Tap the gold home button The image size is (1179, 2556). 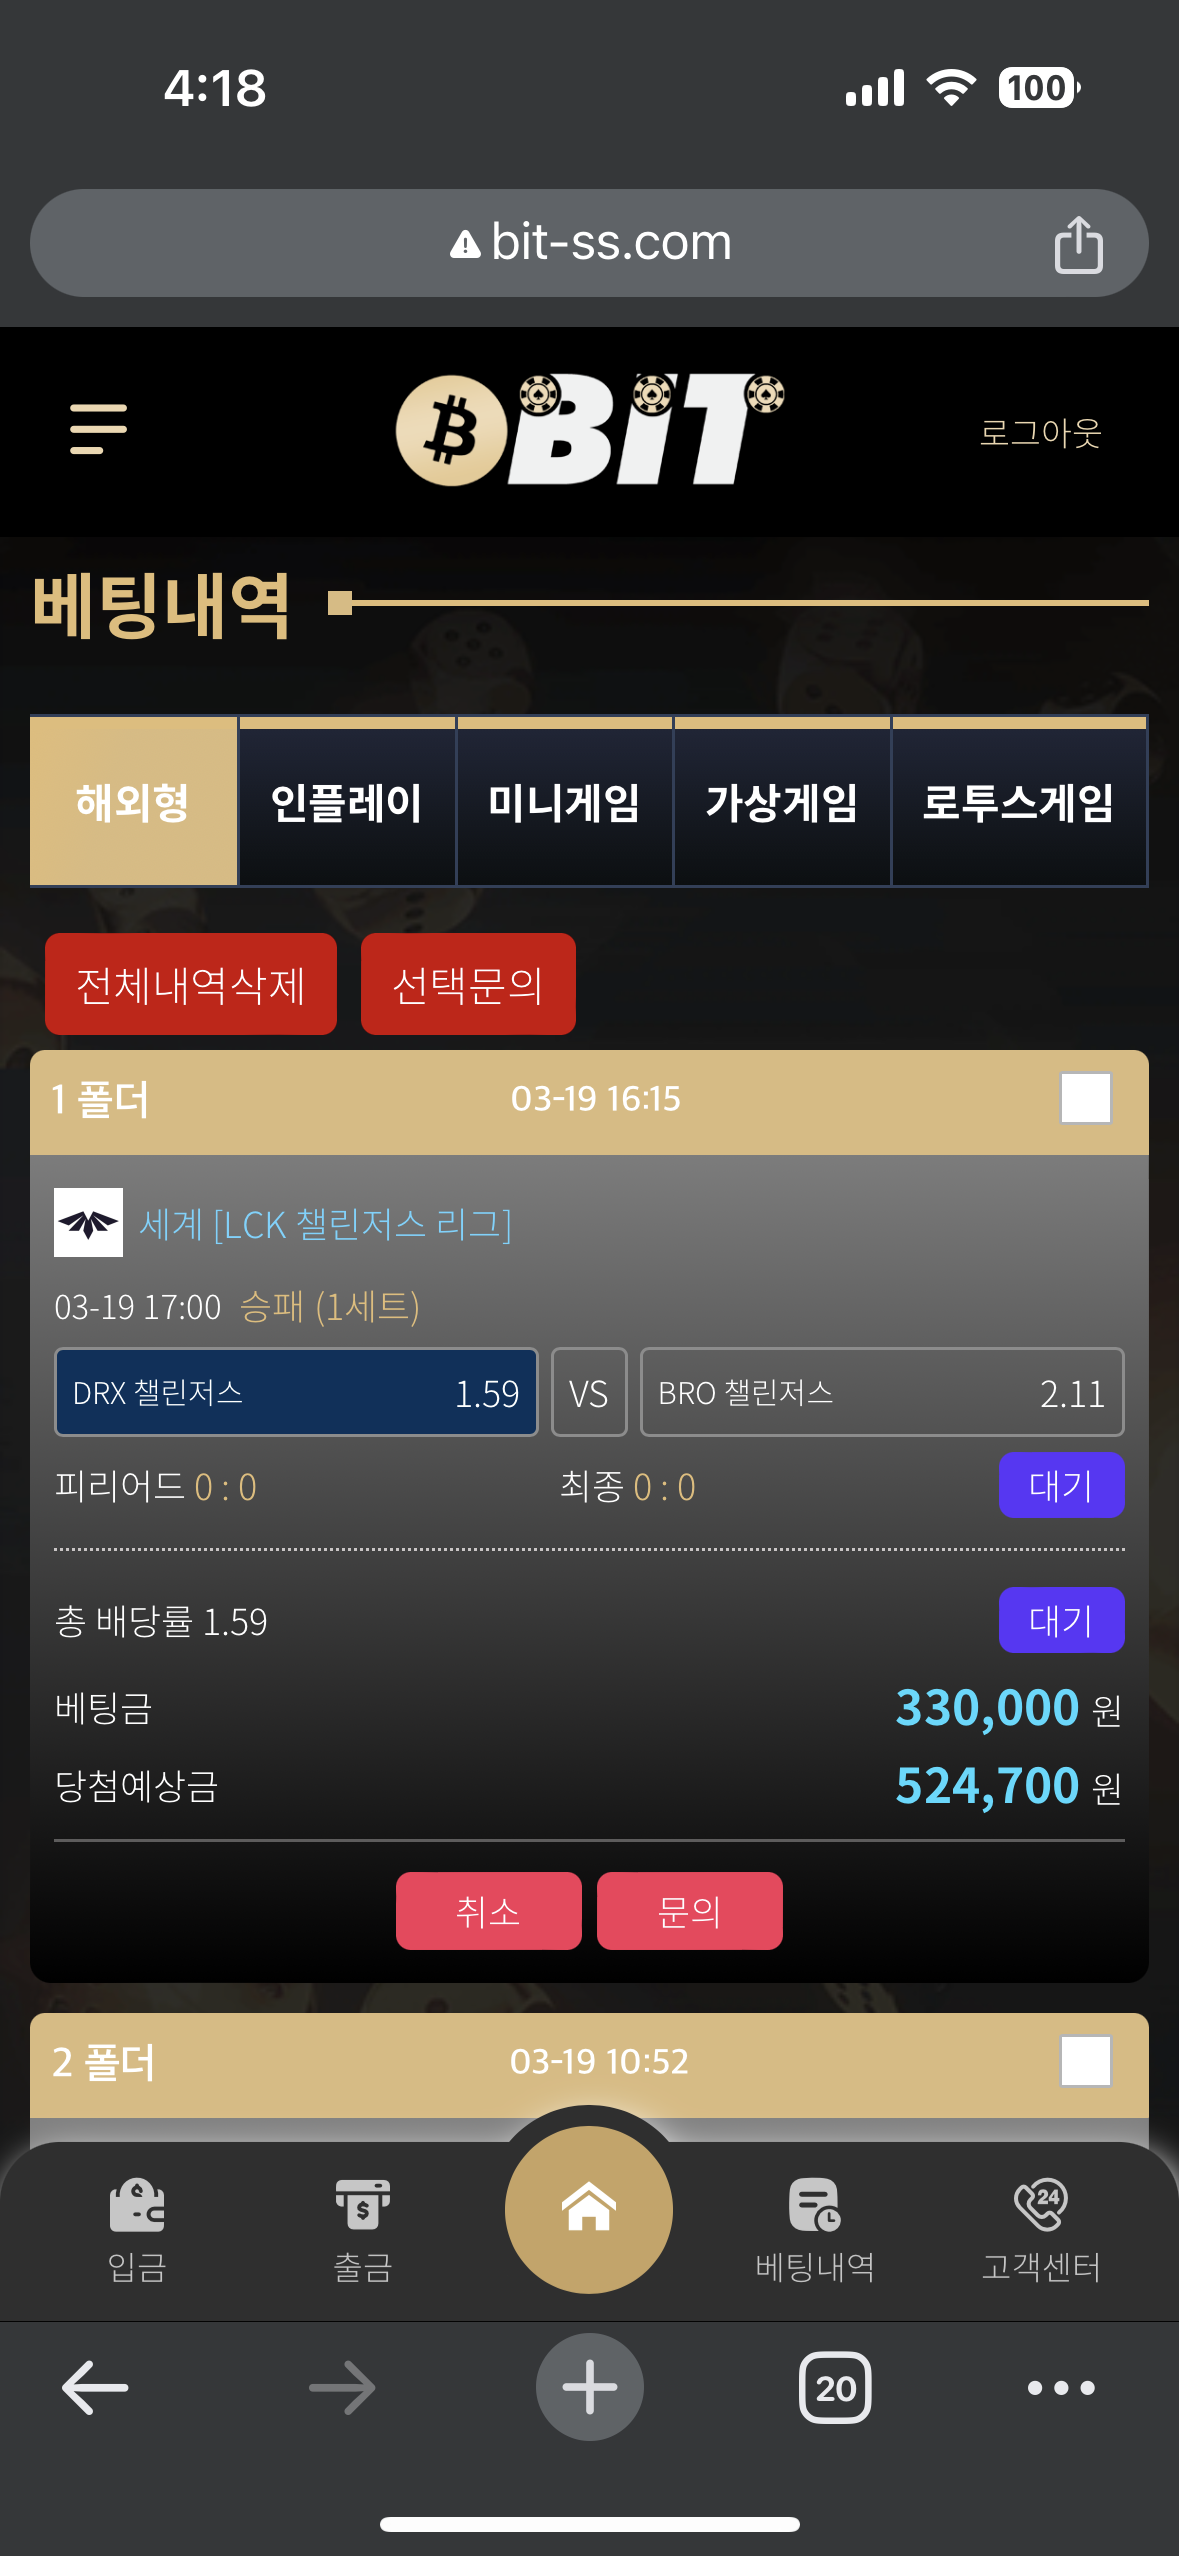click(x=589, y=2209)
